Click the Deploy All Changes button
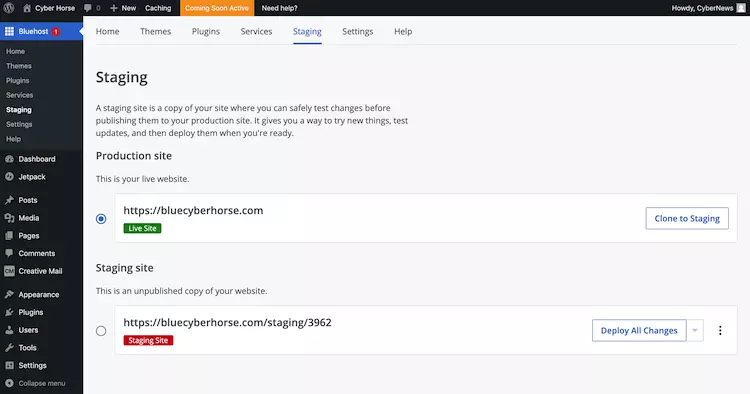Screen dimensions: 750x394 click(639, 330)
